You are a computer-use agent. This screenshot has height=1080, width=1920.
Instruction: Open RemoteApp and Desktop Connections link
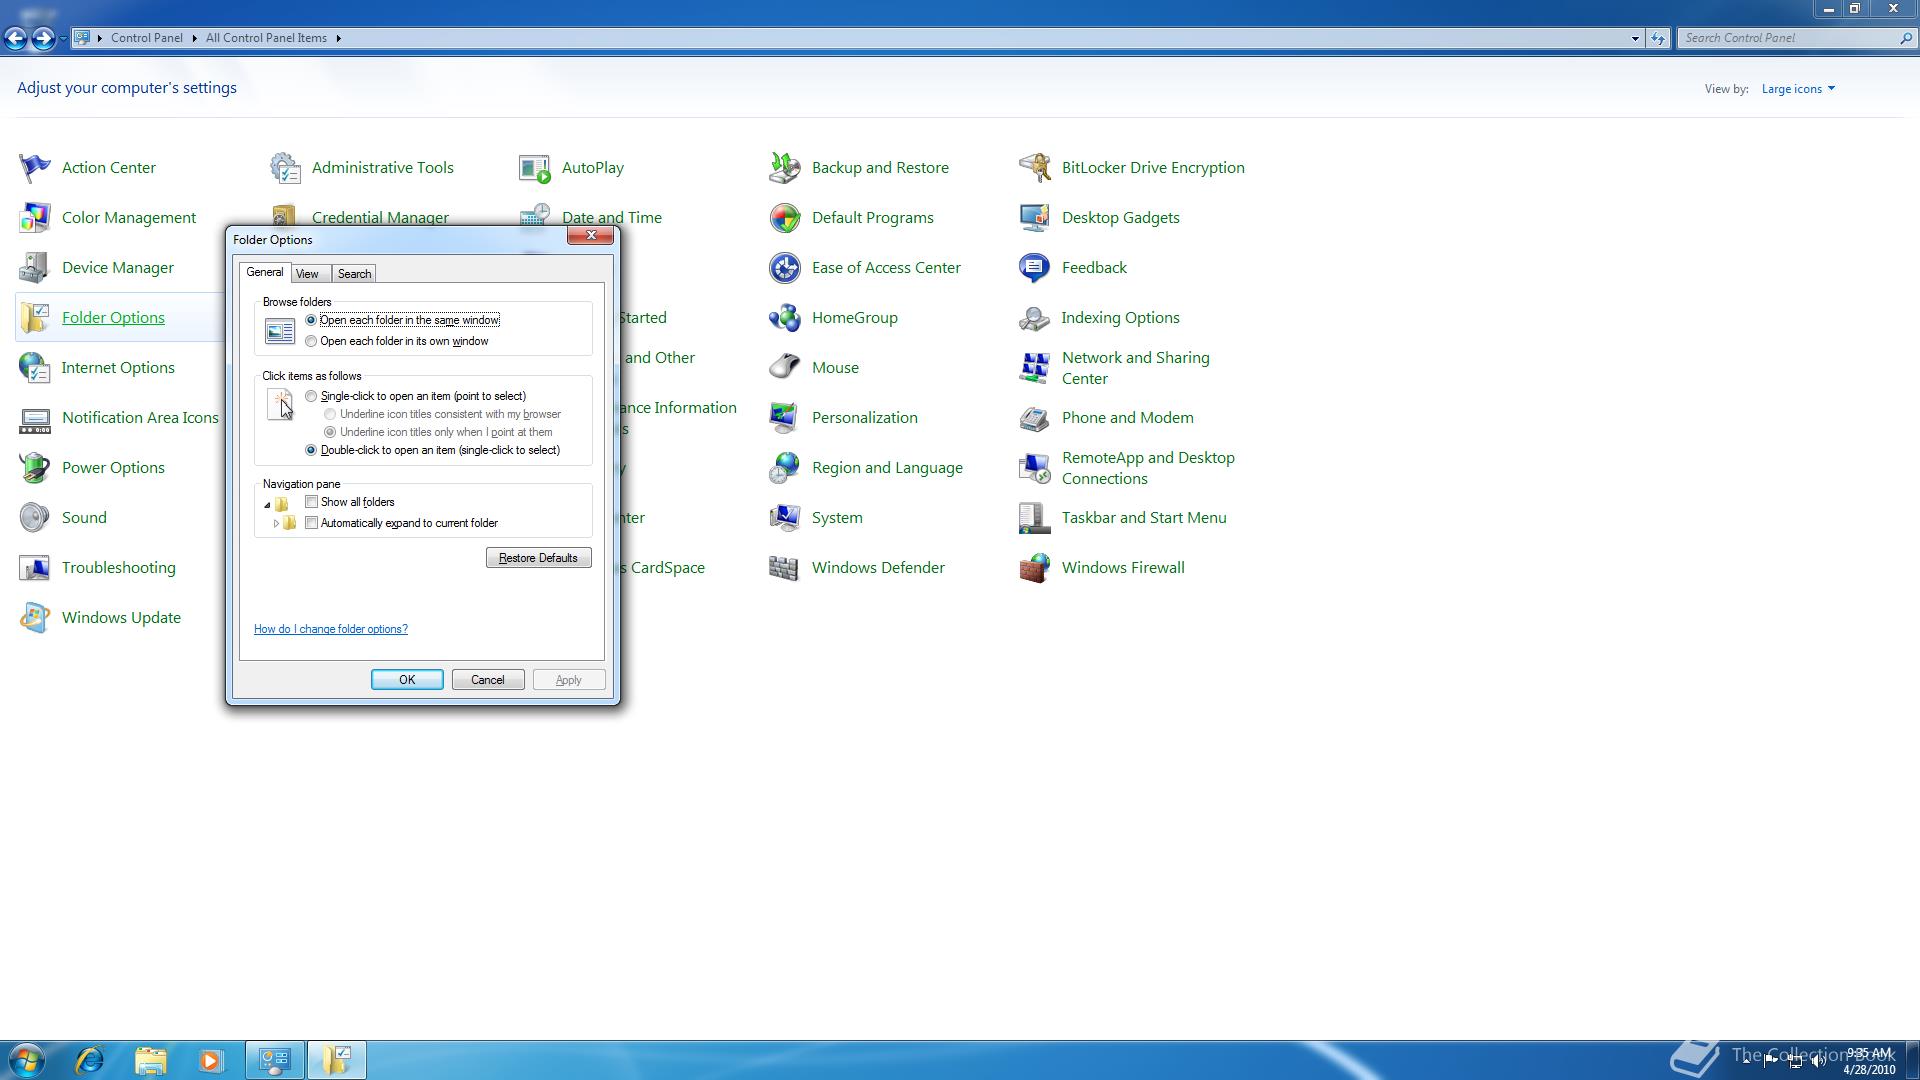[1148, 468]
